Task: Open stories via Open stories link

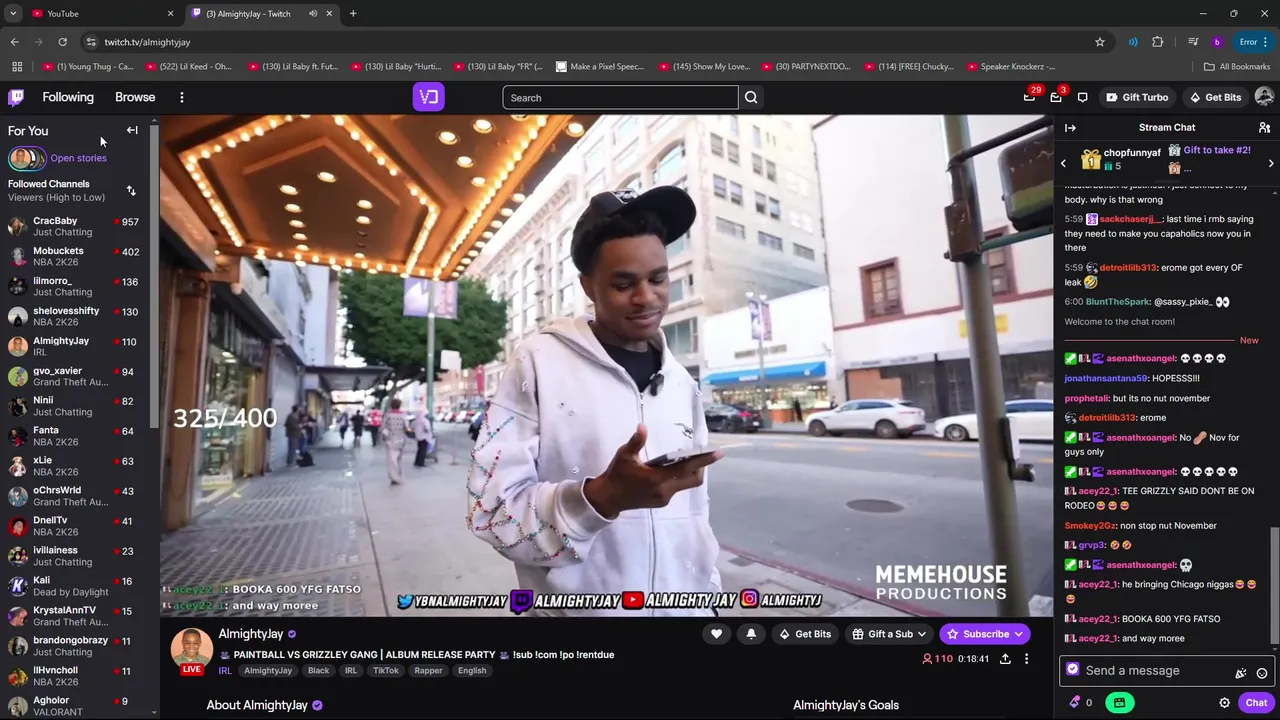Action: click(x=78, y=158)
